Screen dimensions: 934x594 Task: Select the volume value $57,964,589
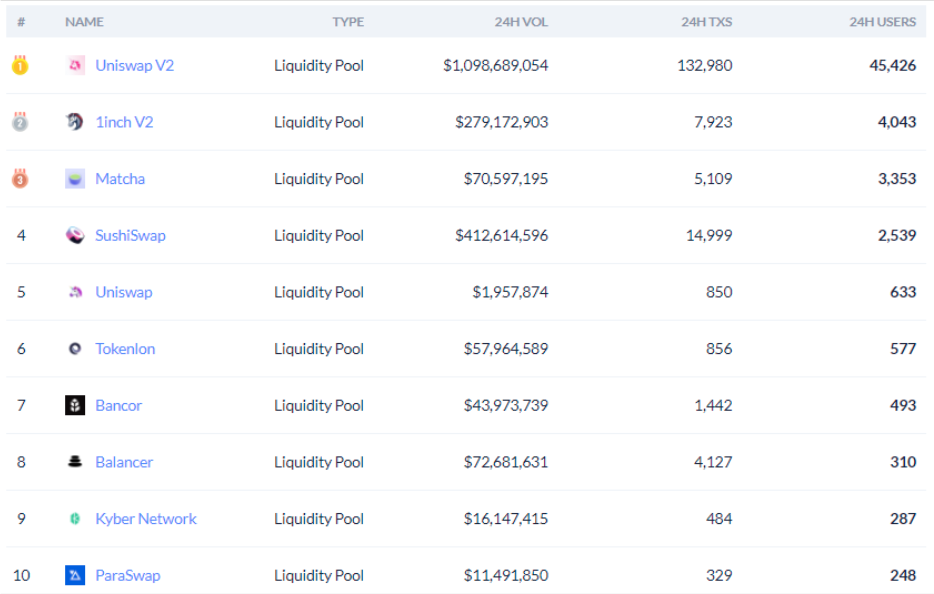pyautogui.click(x=506, y=349)
